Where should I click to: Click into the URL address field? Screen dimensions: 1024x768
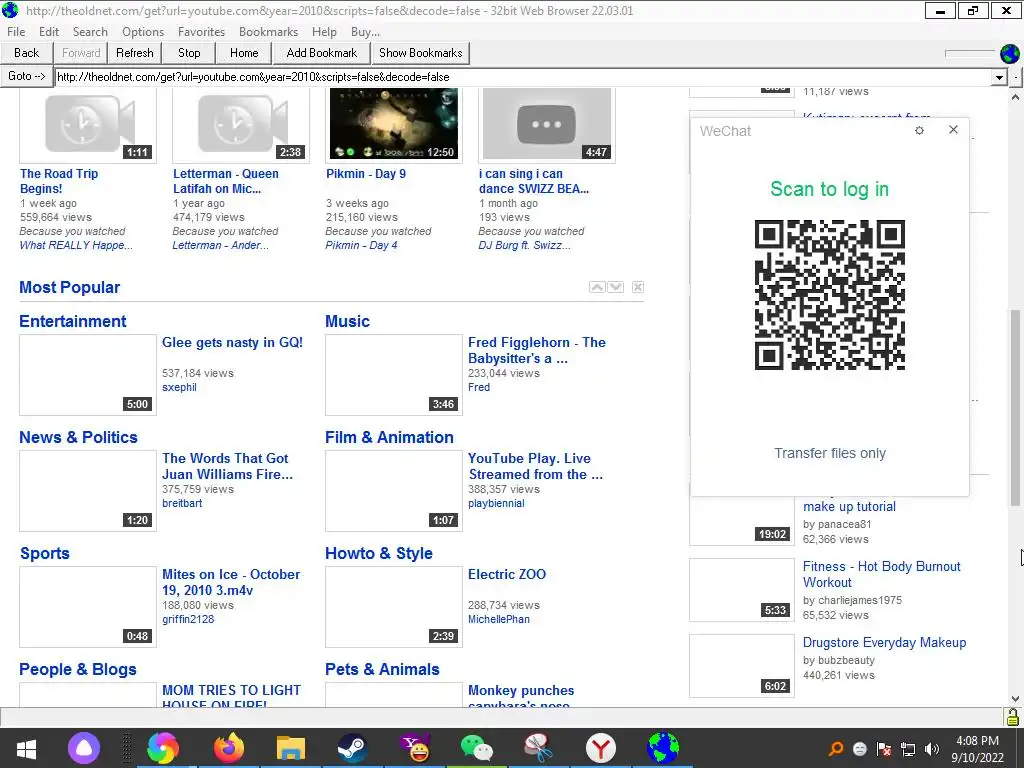tap(523, 77)
